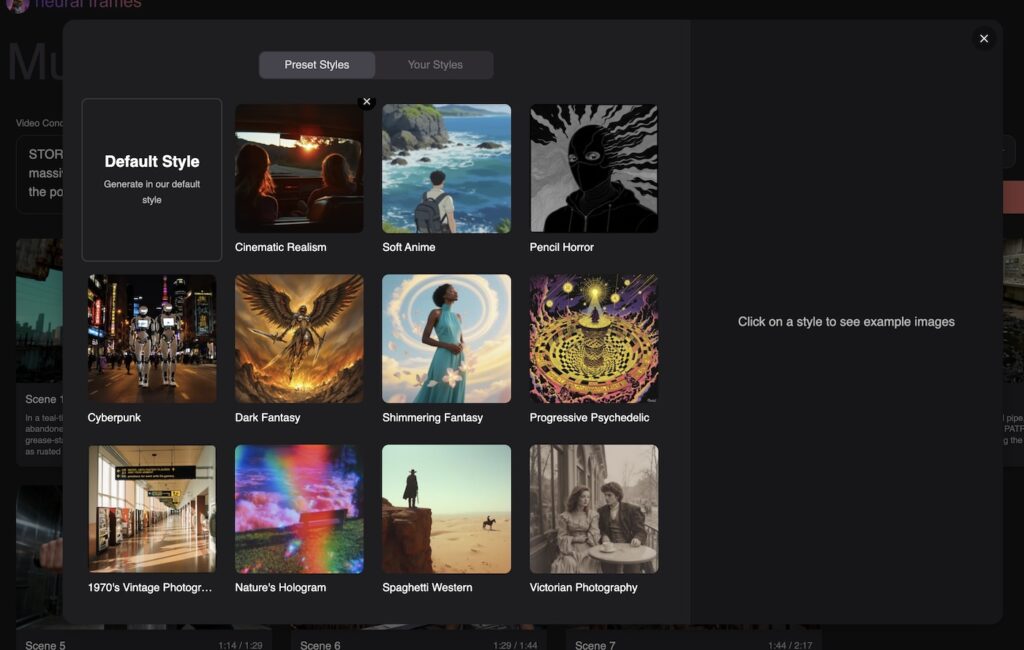Open the neural frames logo icon
This screenshot has height=650, width=1024.
17,4
